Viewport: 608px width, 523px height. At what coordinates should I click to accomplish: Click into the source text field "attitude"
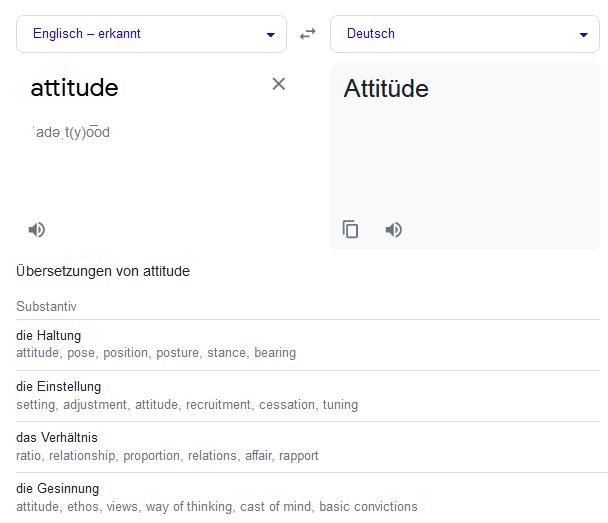tap(75, 88)
